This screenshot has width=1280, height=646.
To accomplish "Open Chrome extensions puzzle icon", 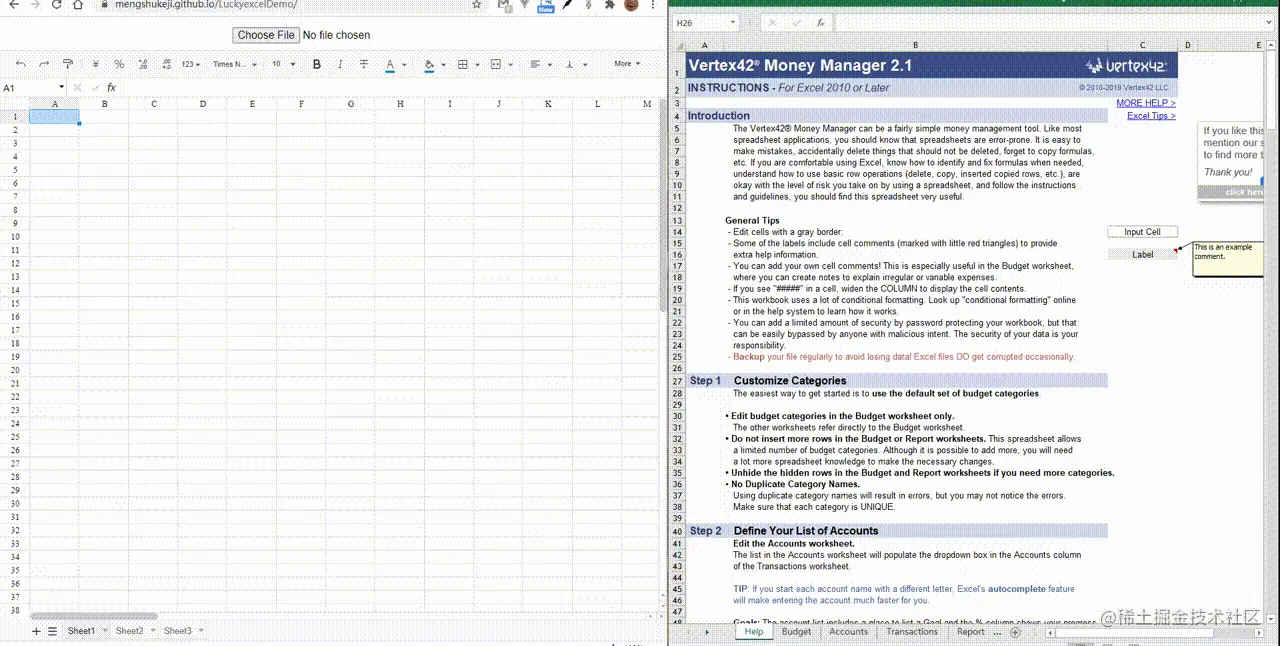I will (609, 5).
